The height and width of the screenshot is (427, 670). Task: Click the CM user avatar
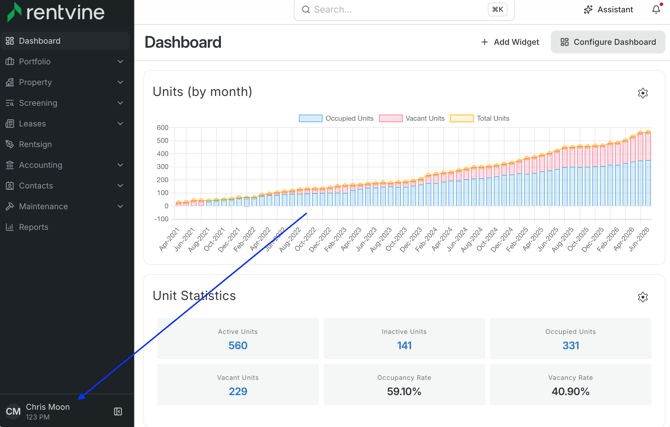[x=13, y=411]
